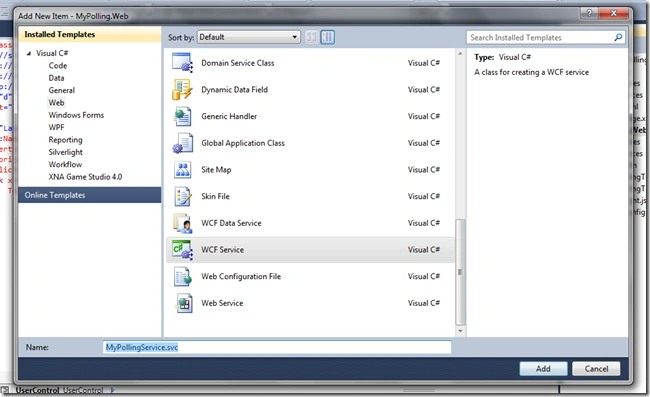Click the Global Application Class label
Image resolution: width=650 pixels, height=397 pixels.
243,143
